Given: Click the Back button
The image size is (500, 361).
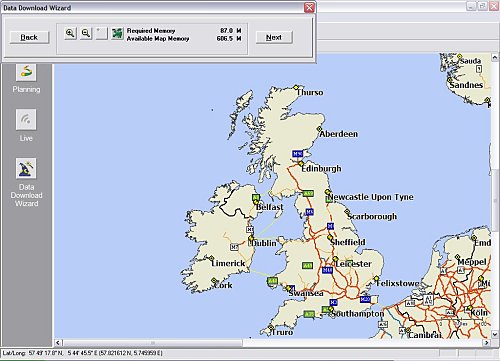Looking at the screenshot, I should 29,37.
